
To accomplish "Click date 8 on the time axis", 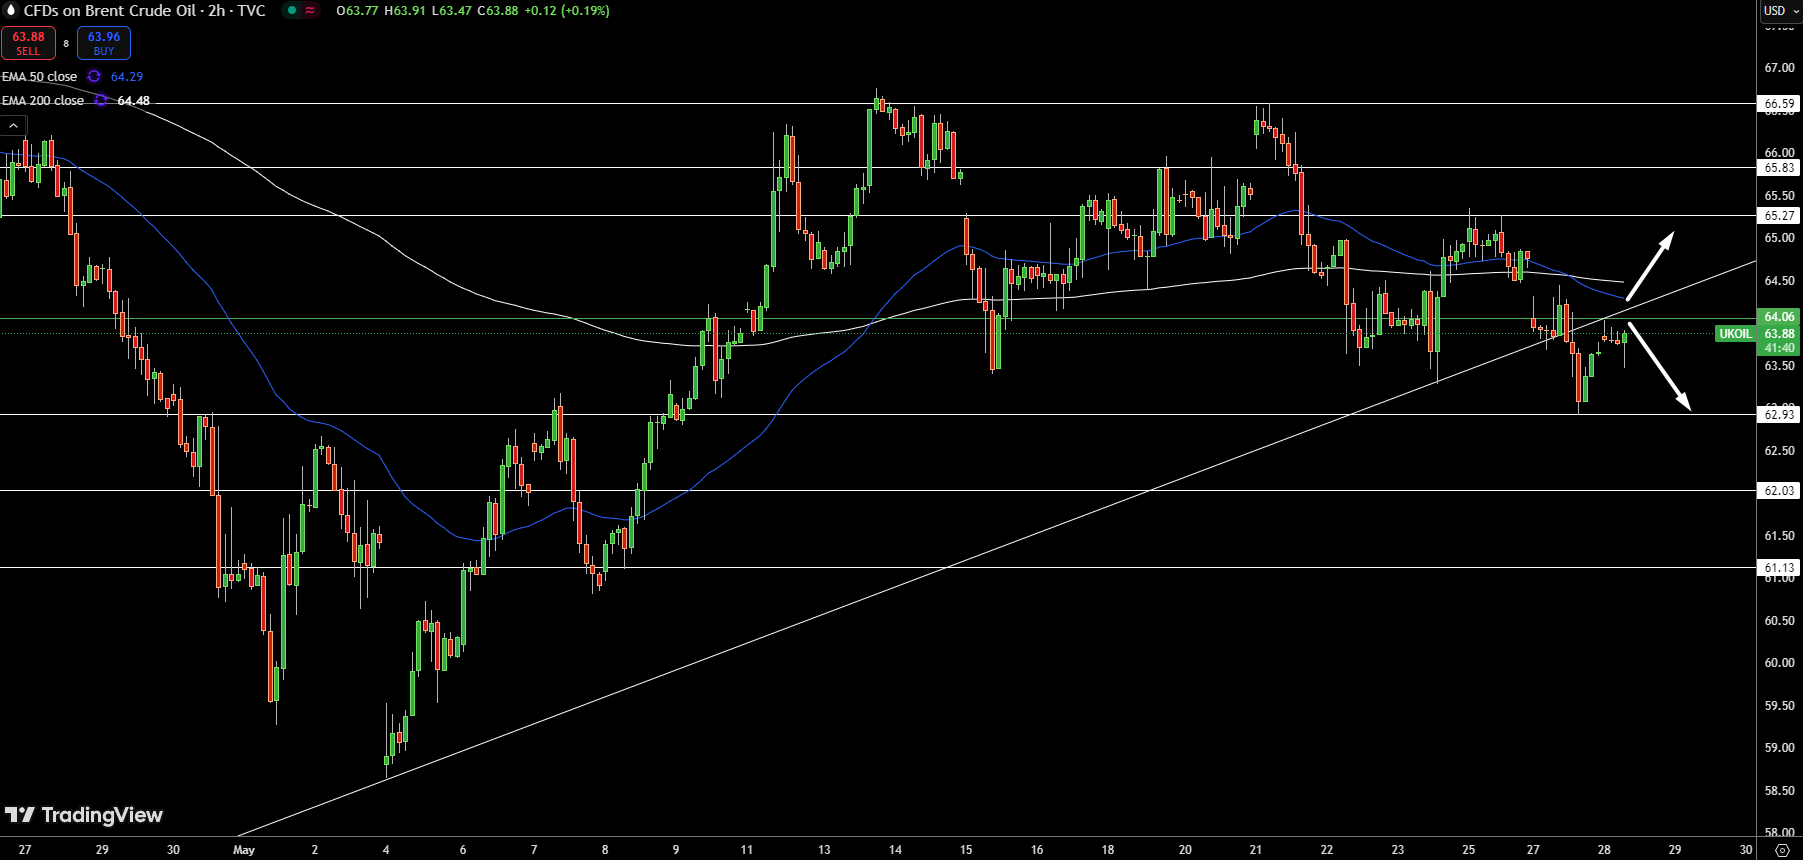I will tap(605, 850).
